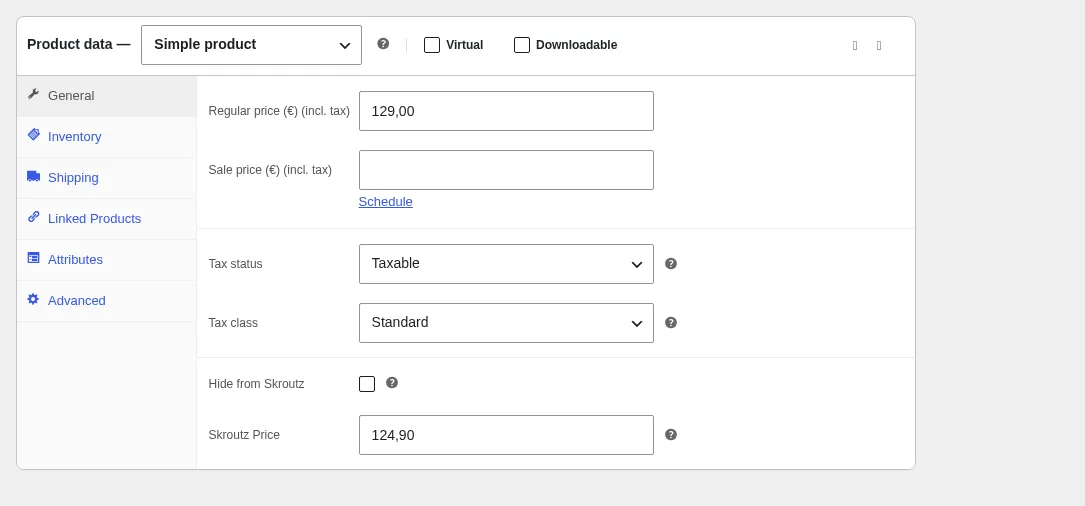Screen dimensions: 1085x506
Task: Click help icon beside Hide from Skroutz
Action: point(392,383)
